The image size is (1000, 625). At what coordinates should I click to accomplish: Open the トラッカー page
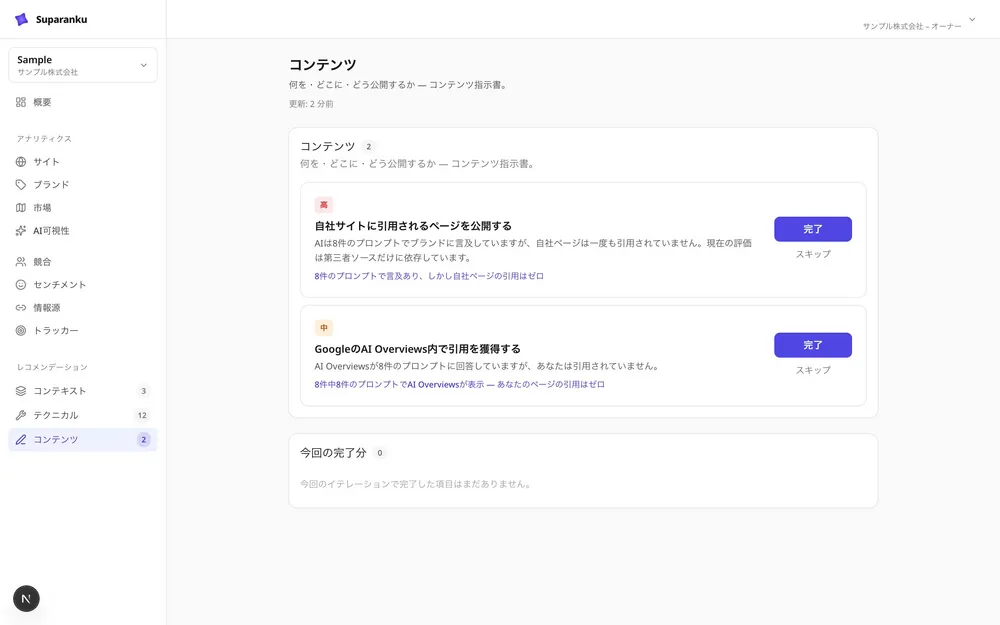pyautogui.click(x=83, y=331)
